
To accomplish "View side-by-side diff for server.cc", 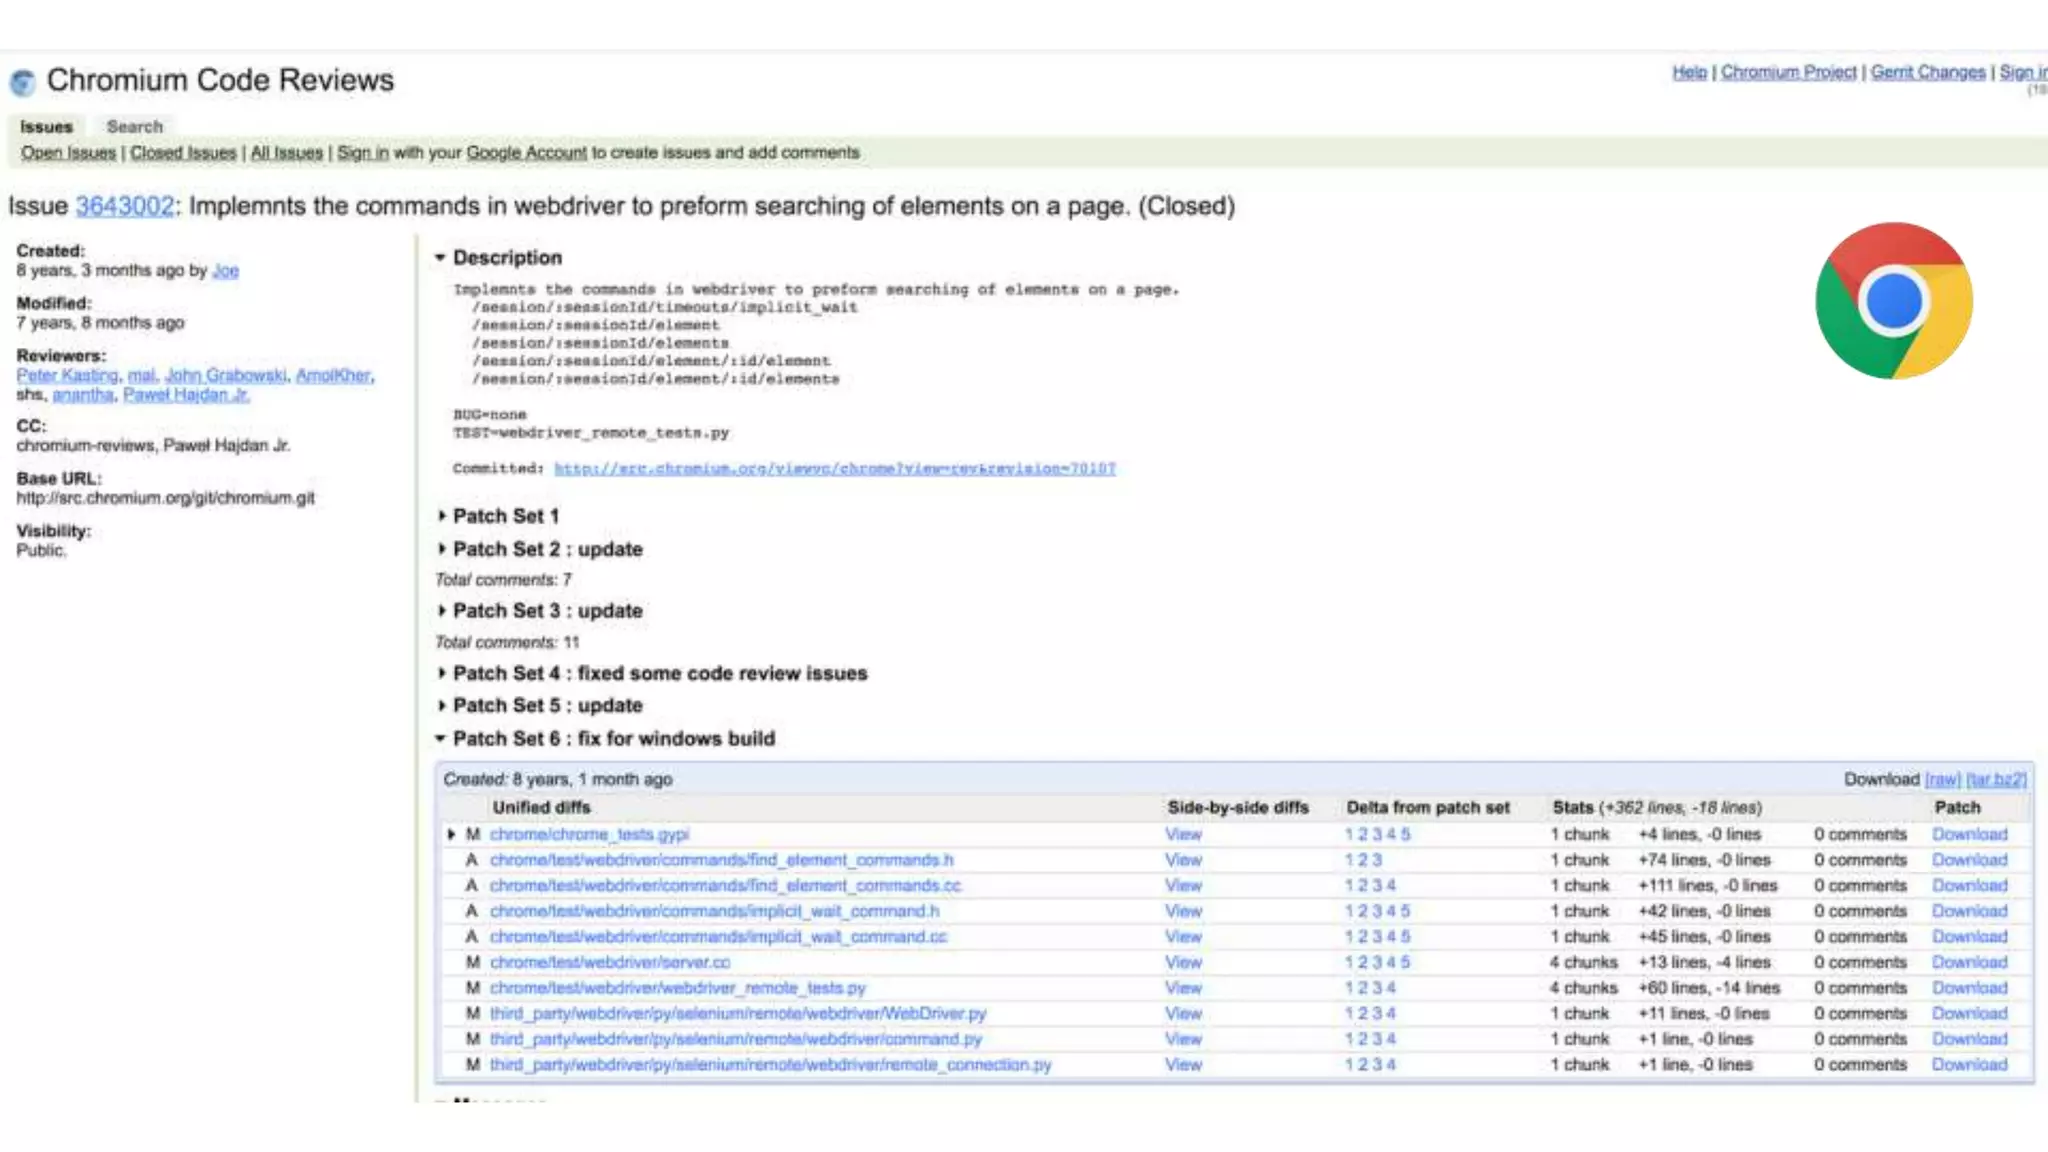I will pos(1183,962).
